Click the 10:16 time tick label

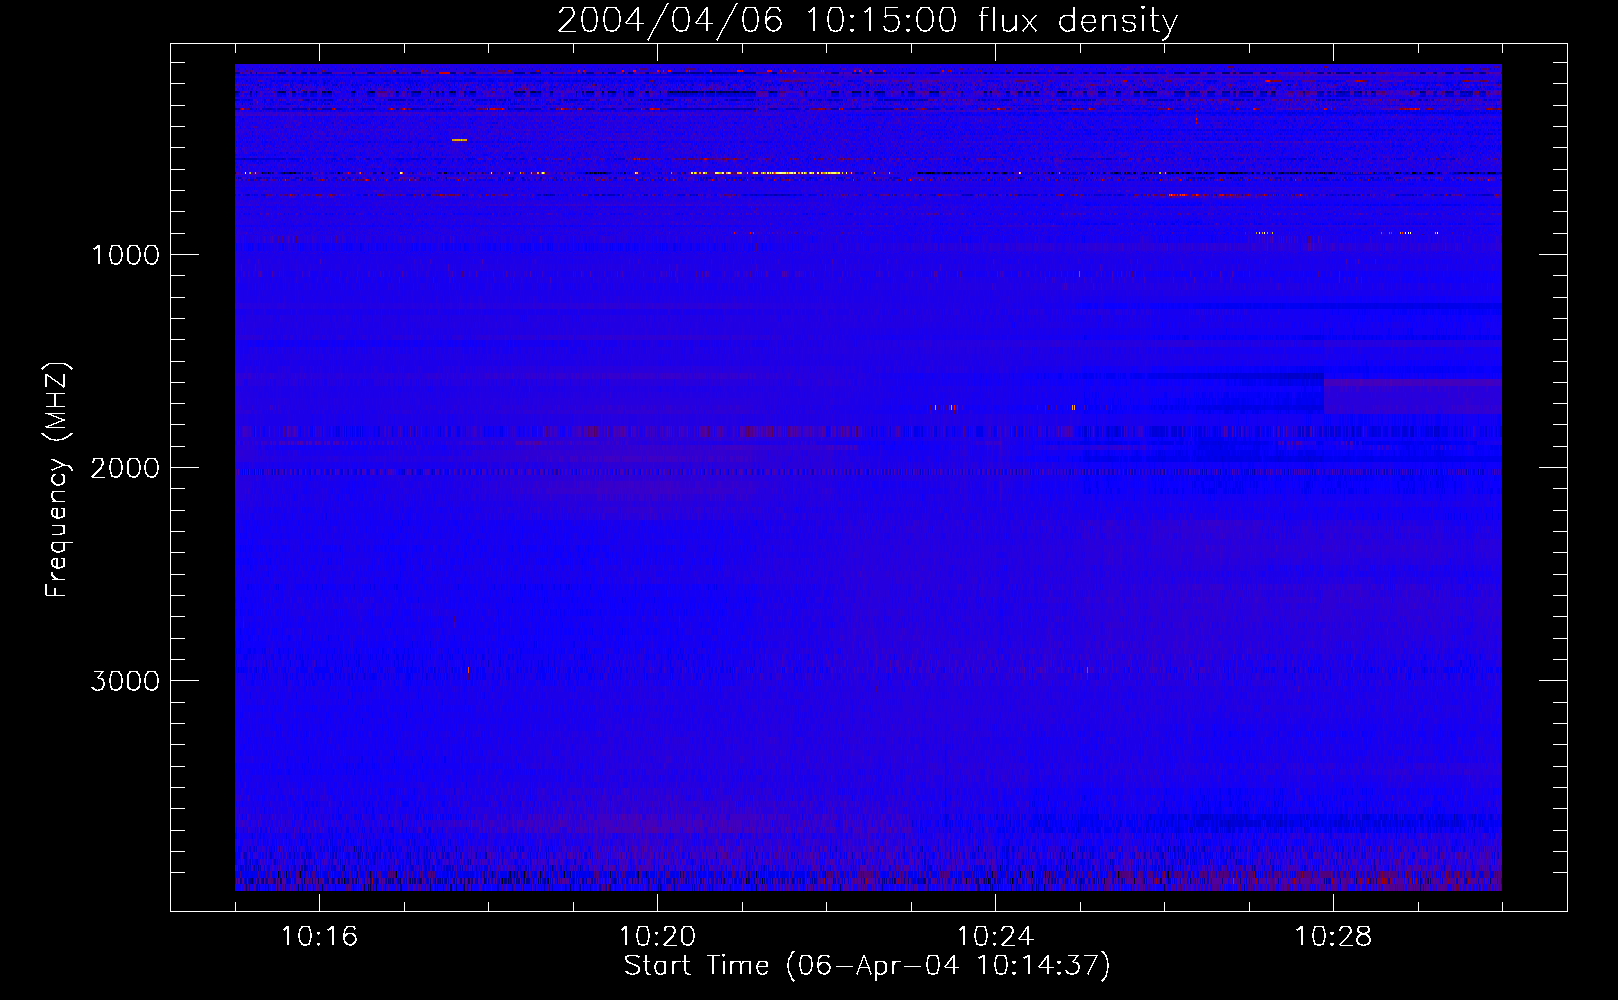click(x=319, y=937)
